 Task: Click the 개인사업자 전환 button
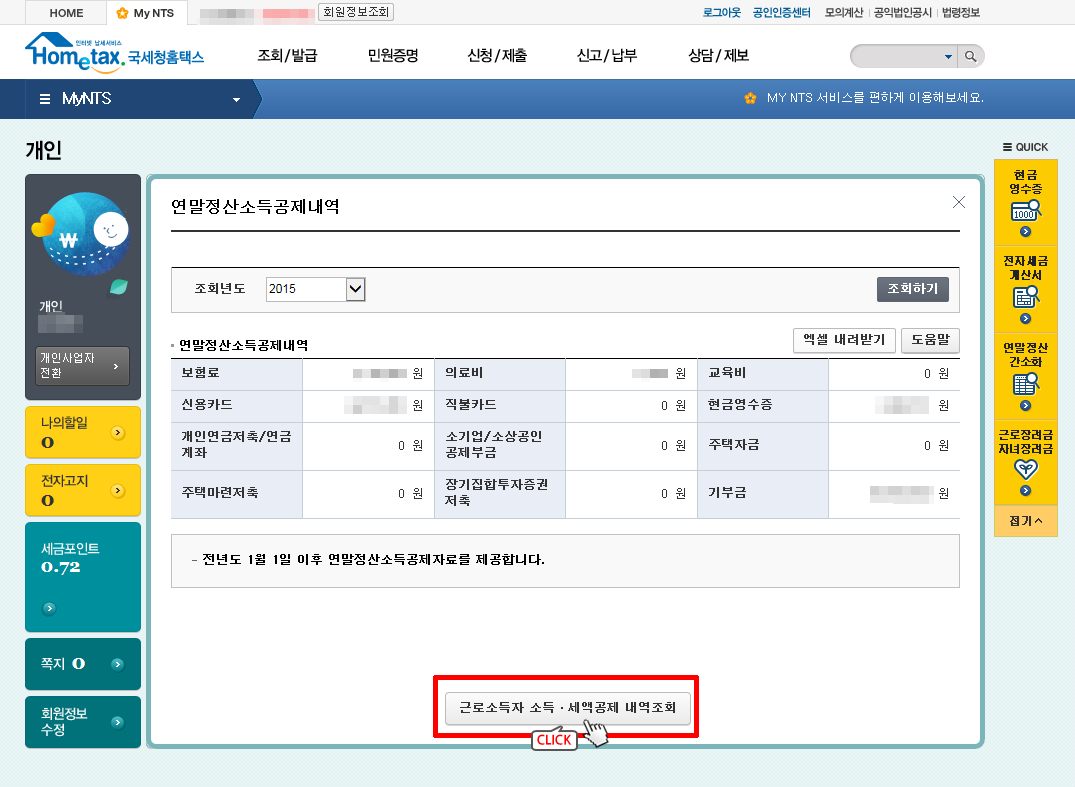coord(83,365)
